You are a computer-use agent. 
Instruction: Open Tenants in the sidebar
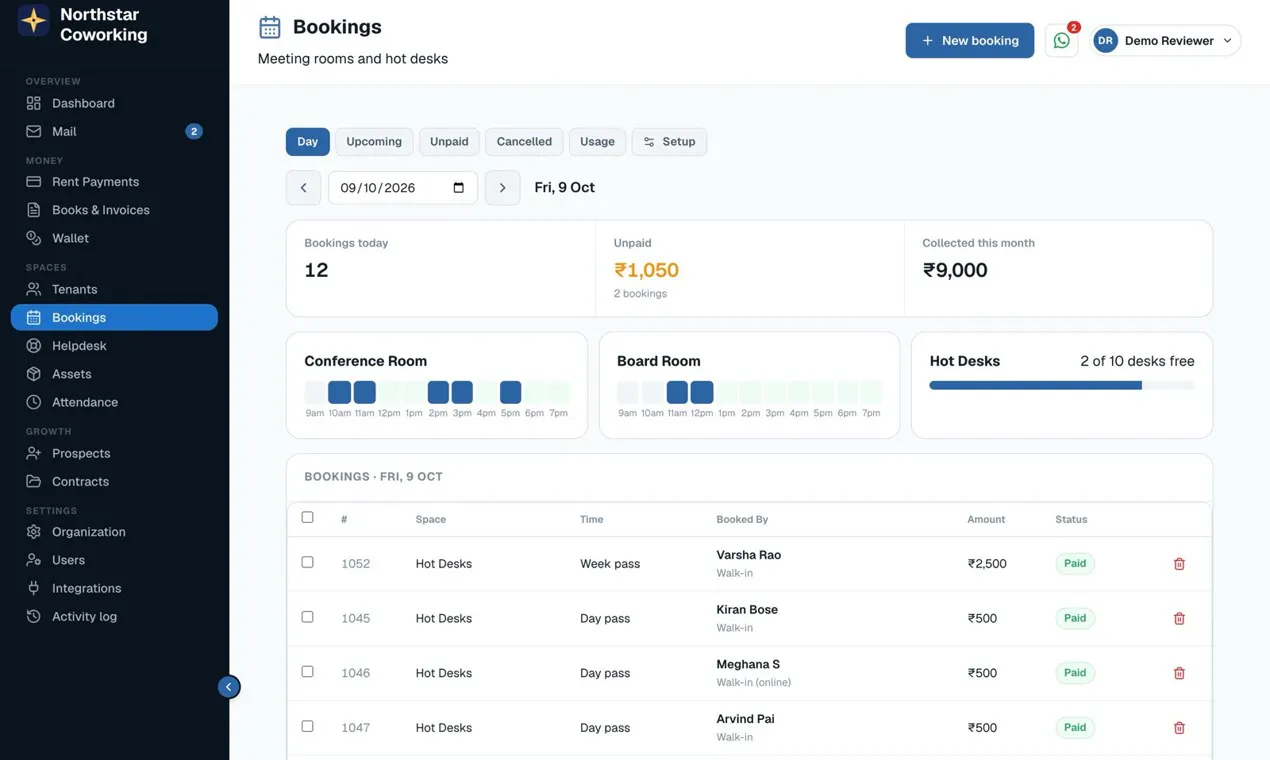(x=114, y=289)
